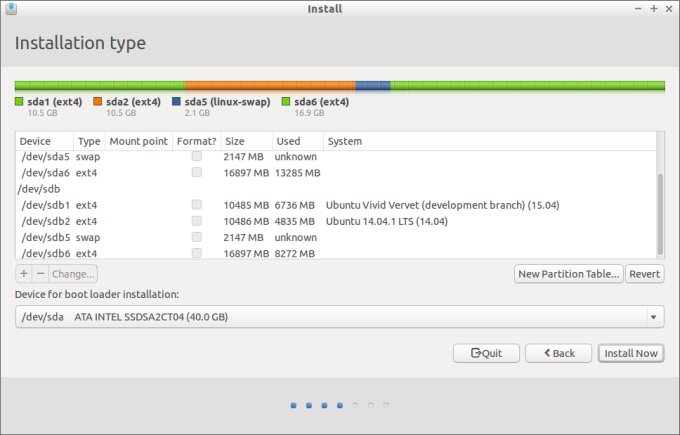Click the sda1 green legend square
Screen dimensions: 680x435
point(19,101)
